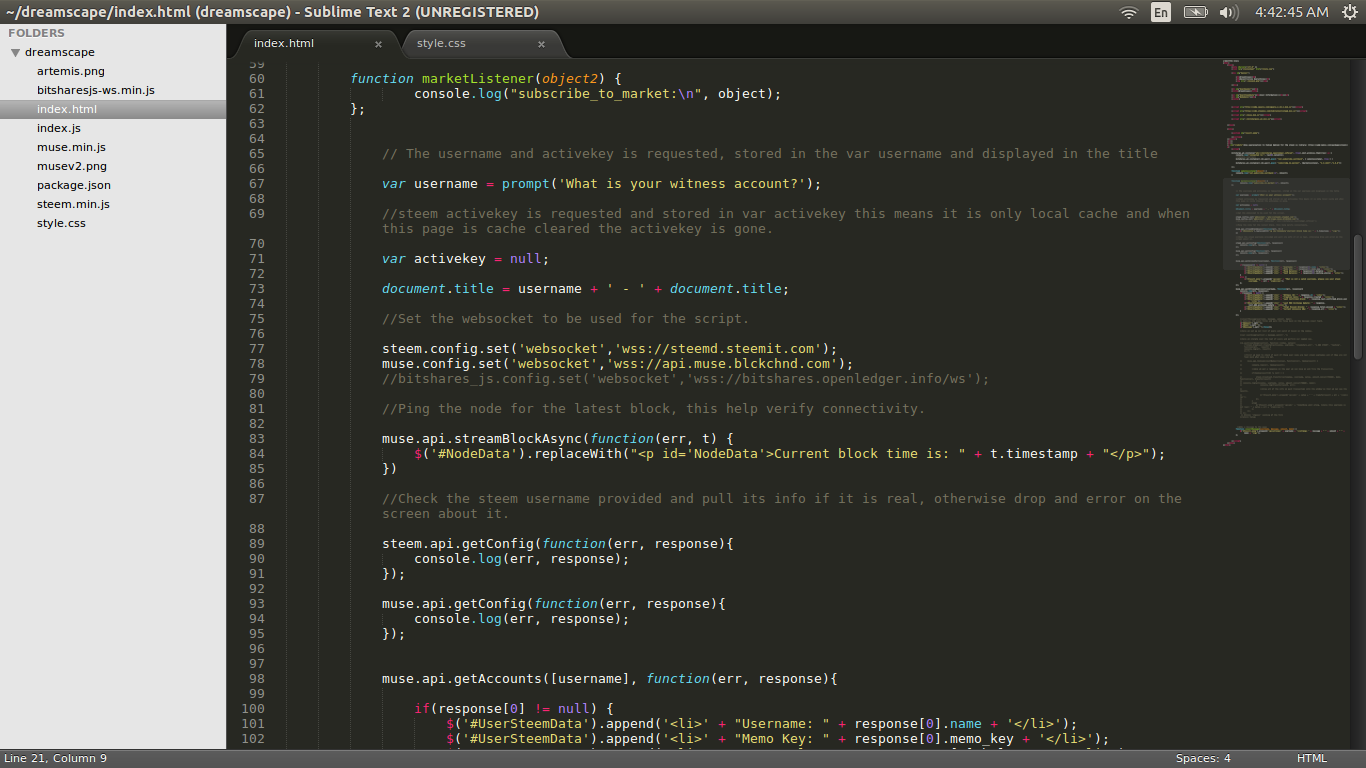Open the sound volume indicator
1366x768 pixels.
pos(1229,12)
